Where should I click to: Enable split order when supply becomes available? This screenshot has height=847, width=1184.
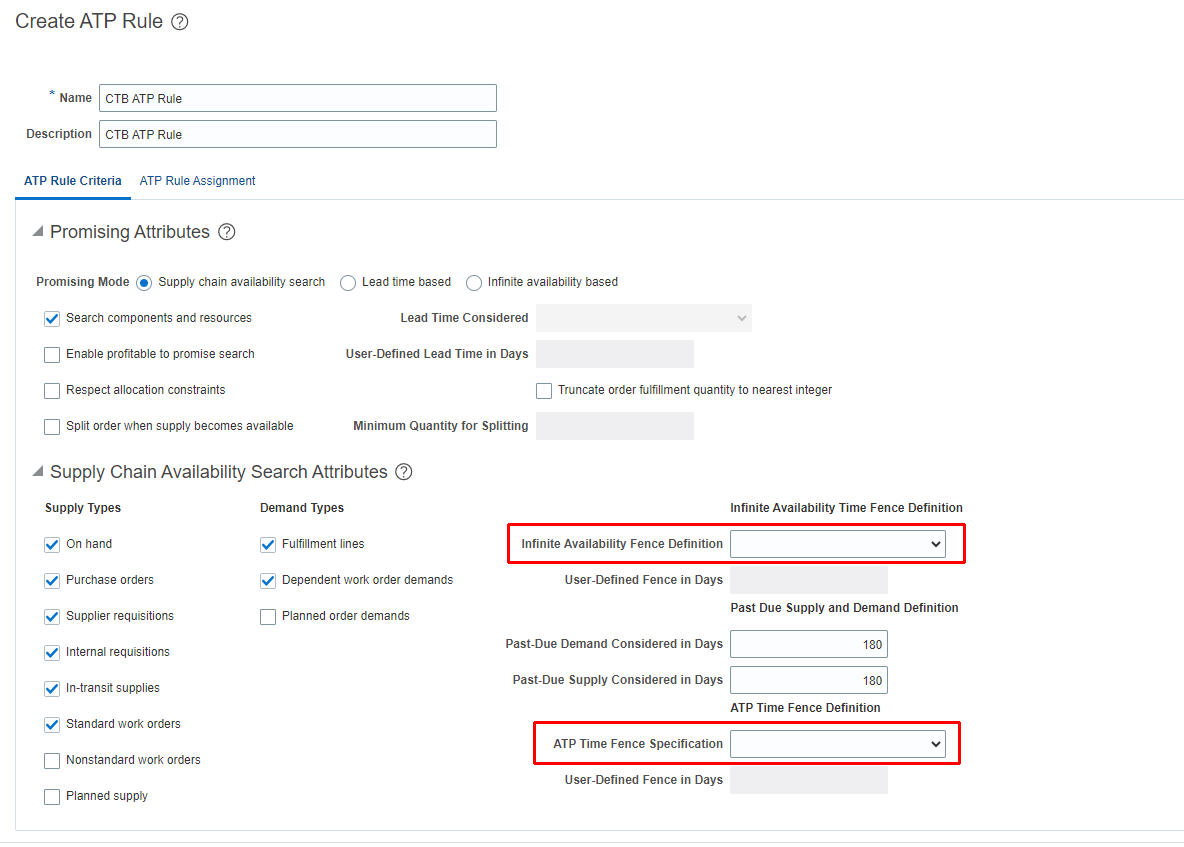(51, 426)
